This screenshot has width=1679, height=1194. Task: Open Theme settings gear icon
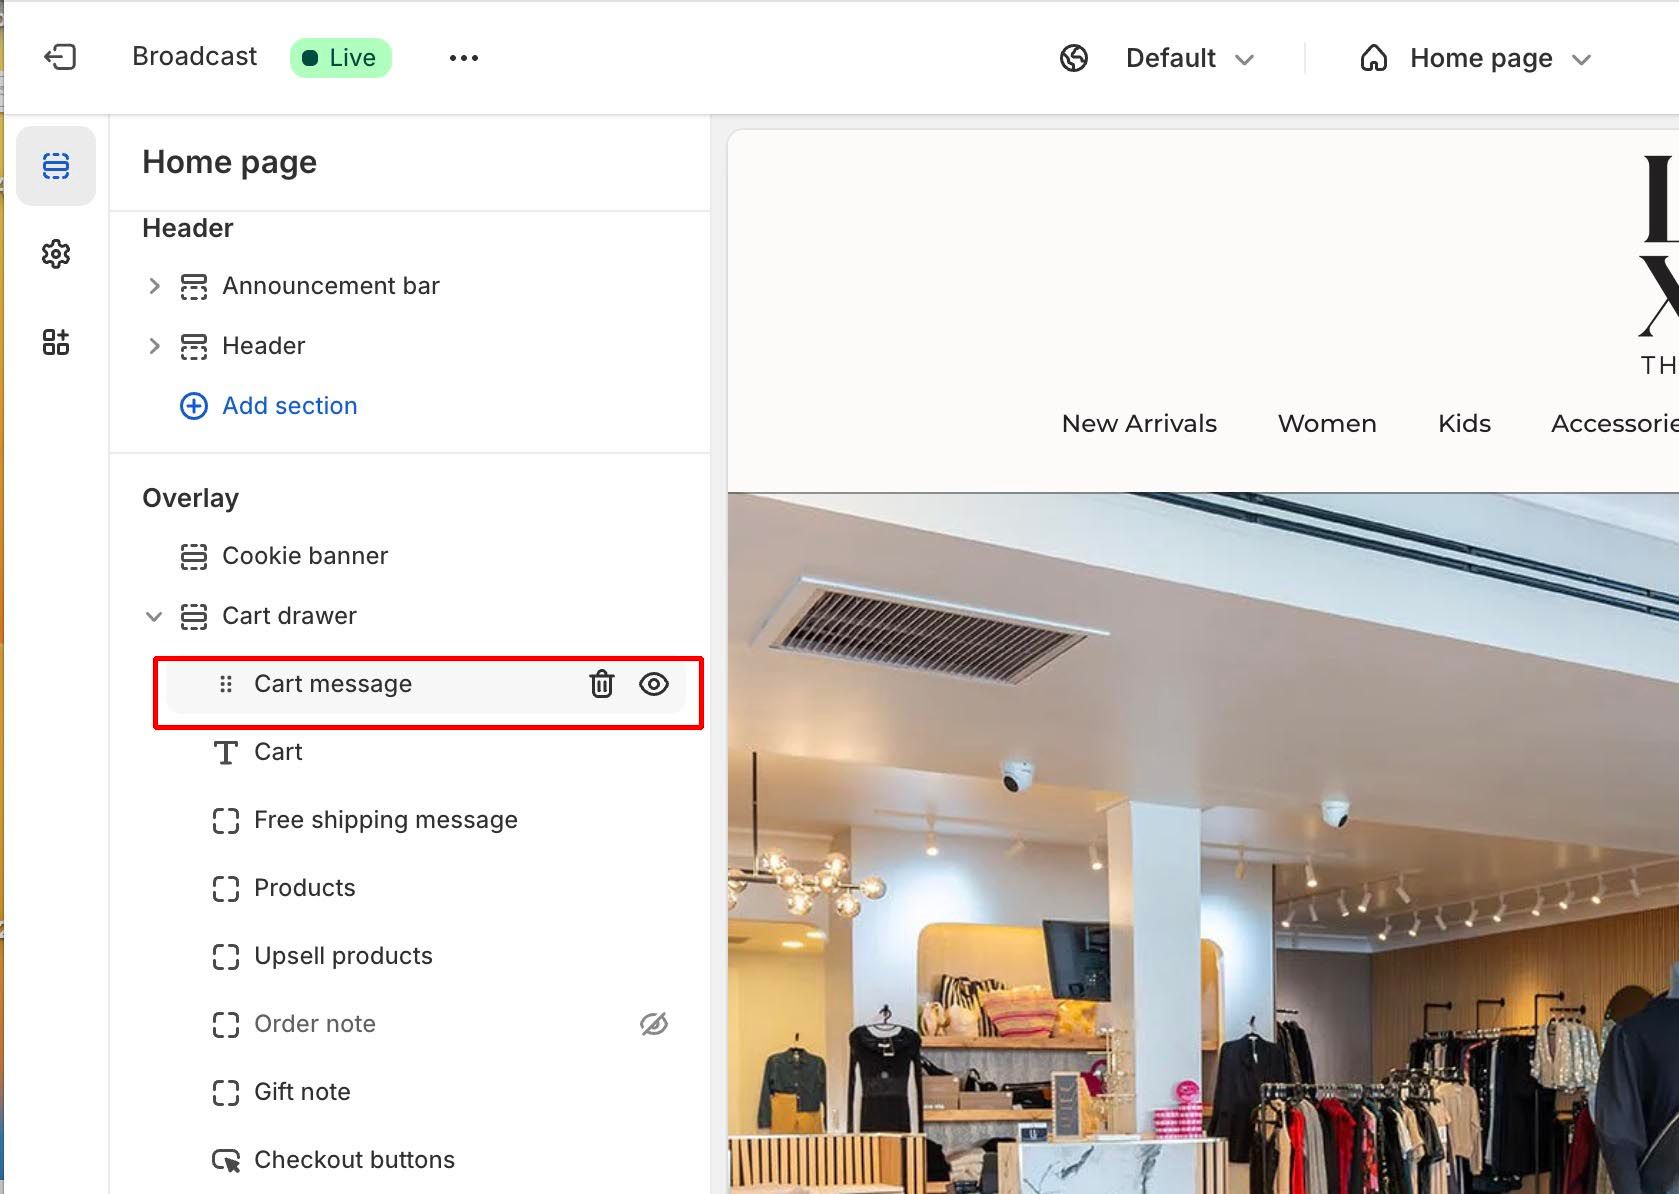coord(56,254)
